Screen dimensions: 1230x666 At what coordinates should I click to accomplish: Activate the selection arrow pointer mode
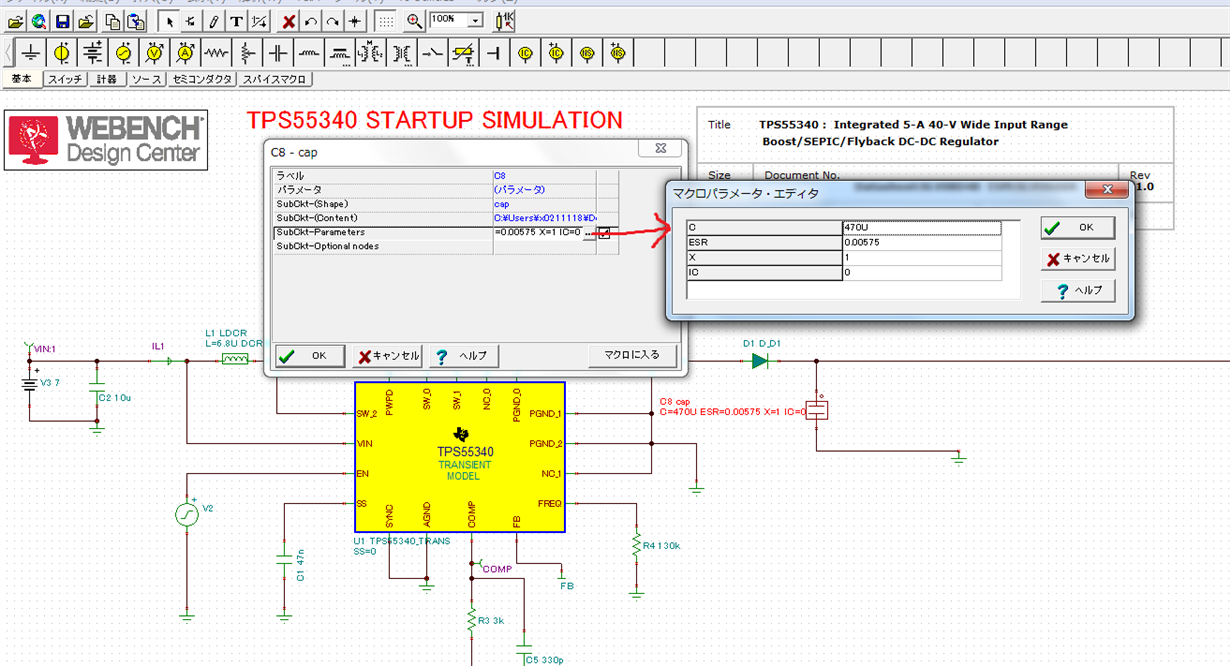coord(170,21)
